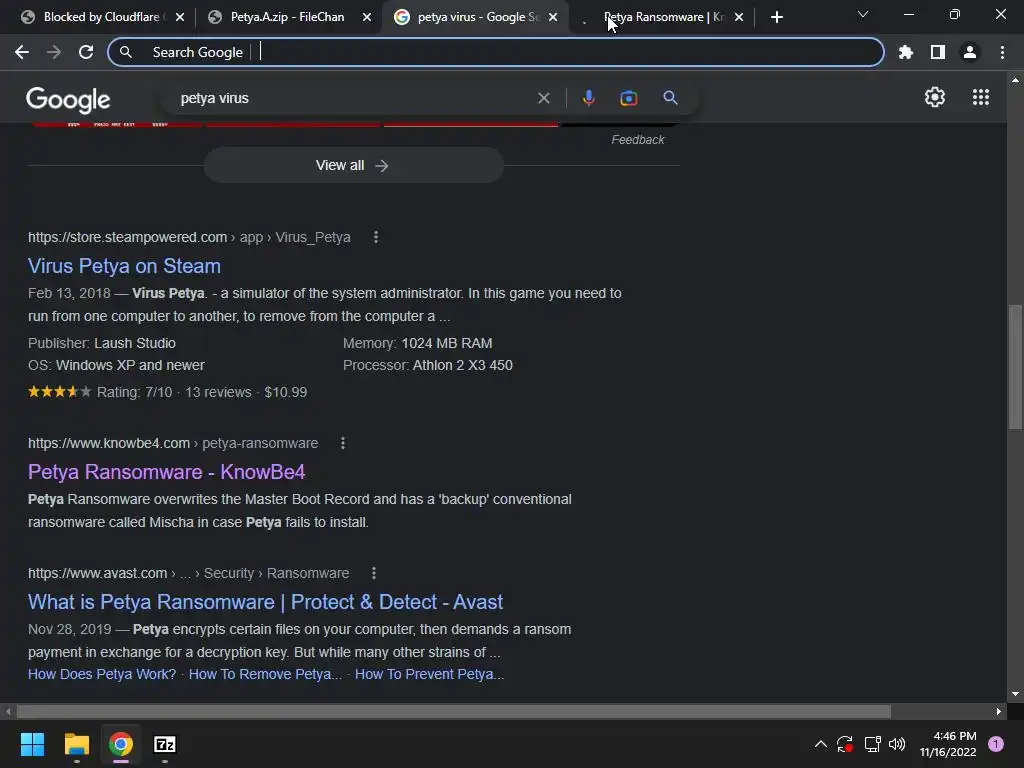The height and width of the screenshot is (768, 1024).
Task: Click the browser forward arrow
Action: pos(54,52)
